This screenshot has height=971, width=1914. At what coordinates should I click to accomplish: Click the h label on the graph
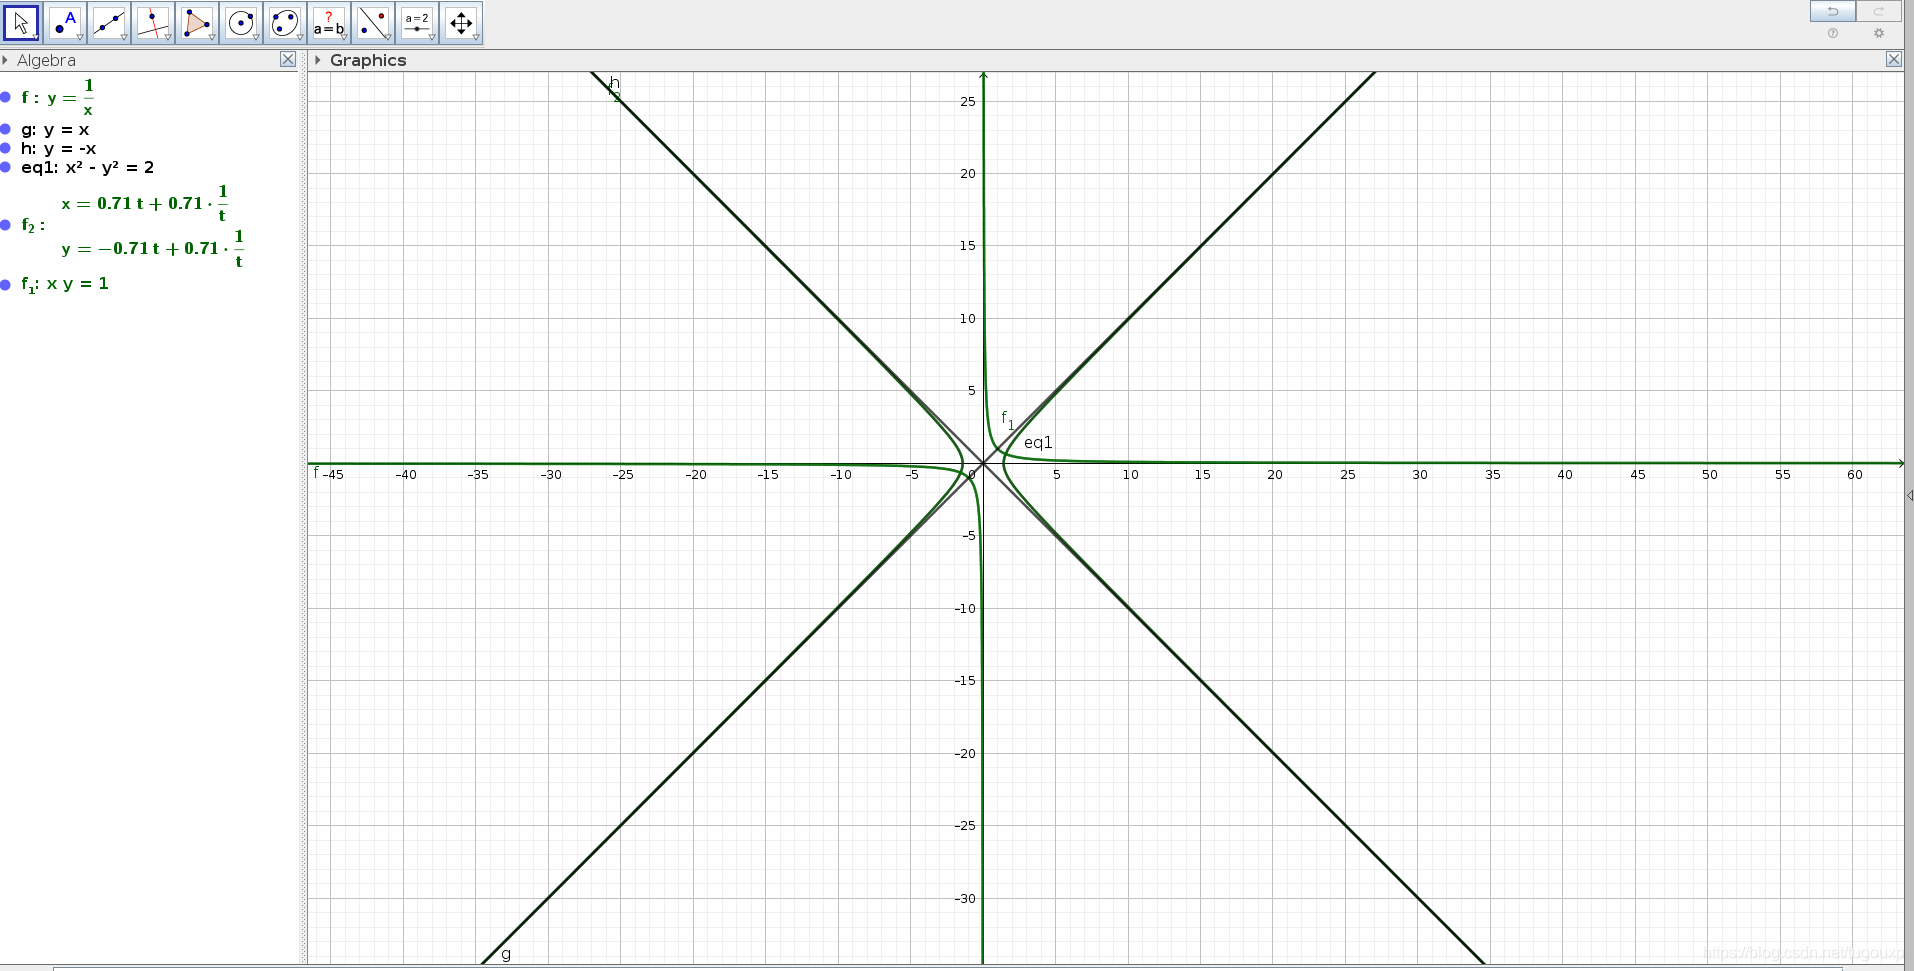pos(615,83)
